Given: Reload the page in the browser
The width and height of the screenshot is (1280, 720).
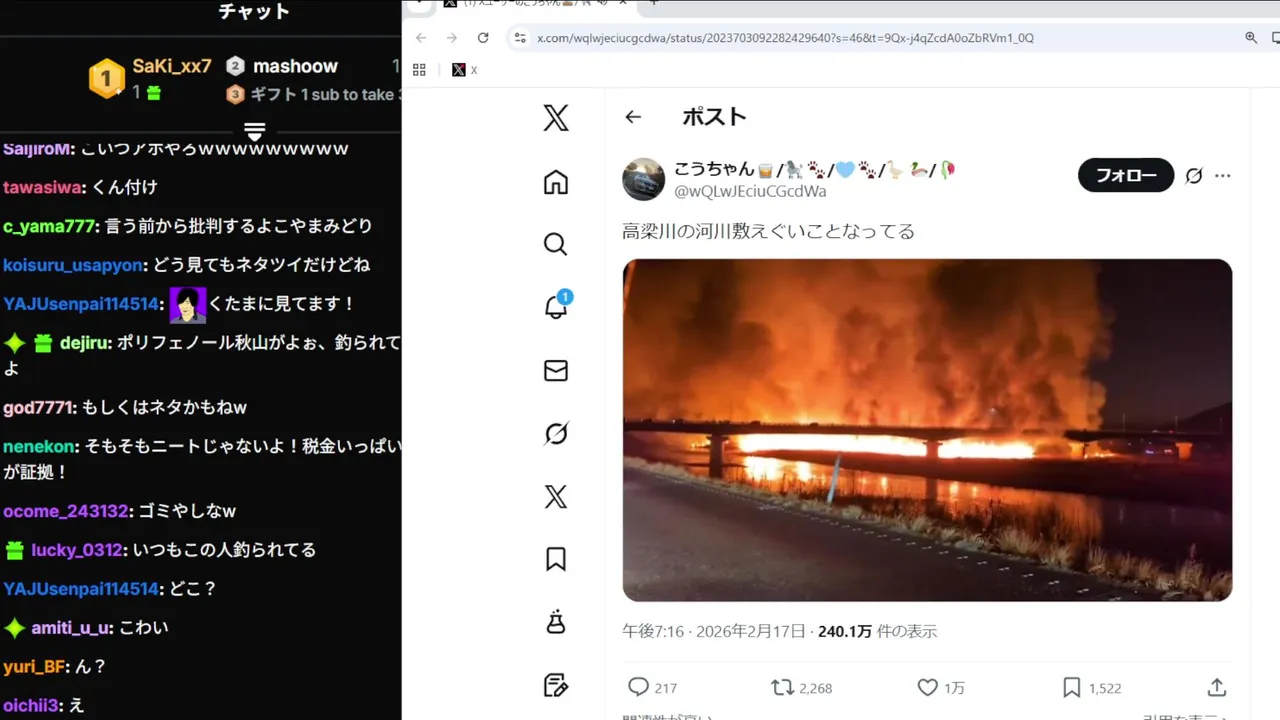Looking at the screenshot, I should 483,38.
